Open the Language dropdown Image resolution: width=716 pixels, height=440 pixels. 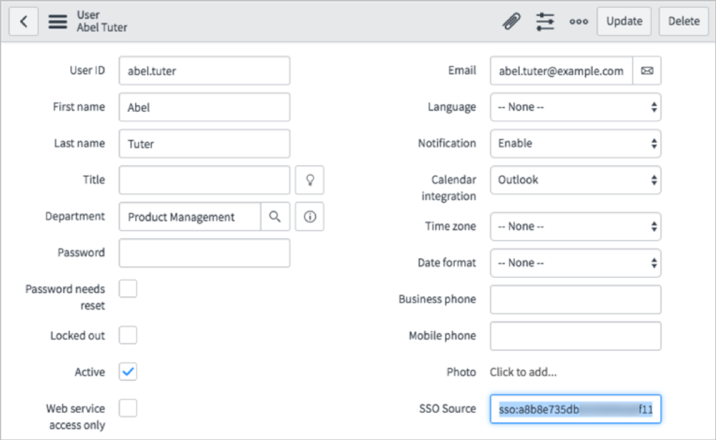tap(575, 107)
